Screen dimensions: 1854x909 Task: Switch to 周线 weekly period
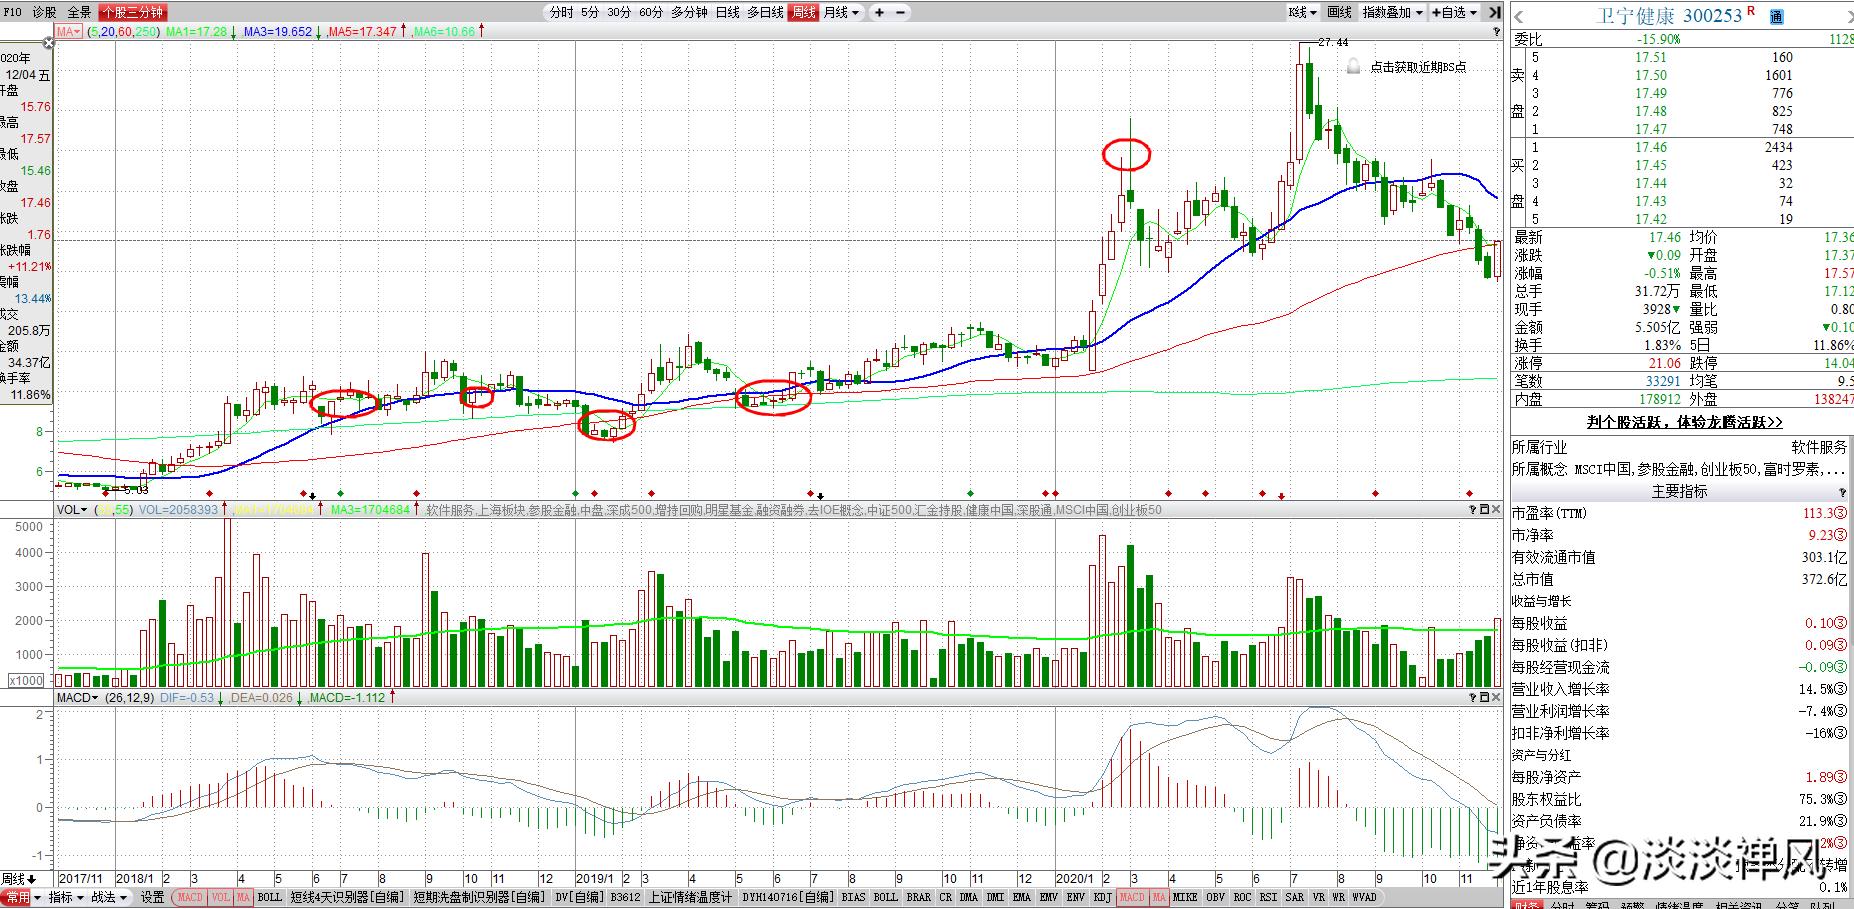click(x=803, y=12)
